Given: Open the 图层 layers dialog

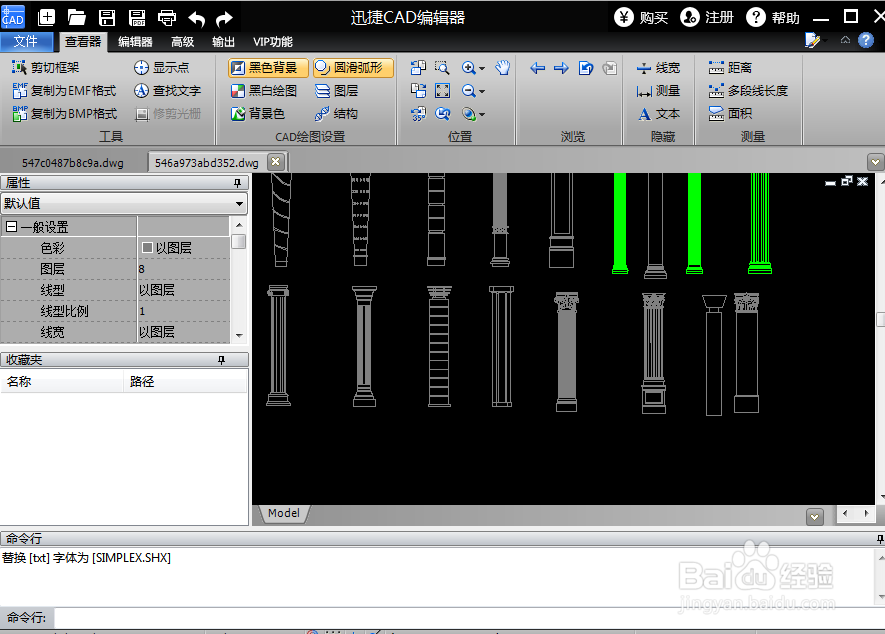Looking at the screenshot, I should click(336, 91).
